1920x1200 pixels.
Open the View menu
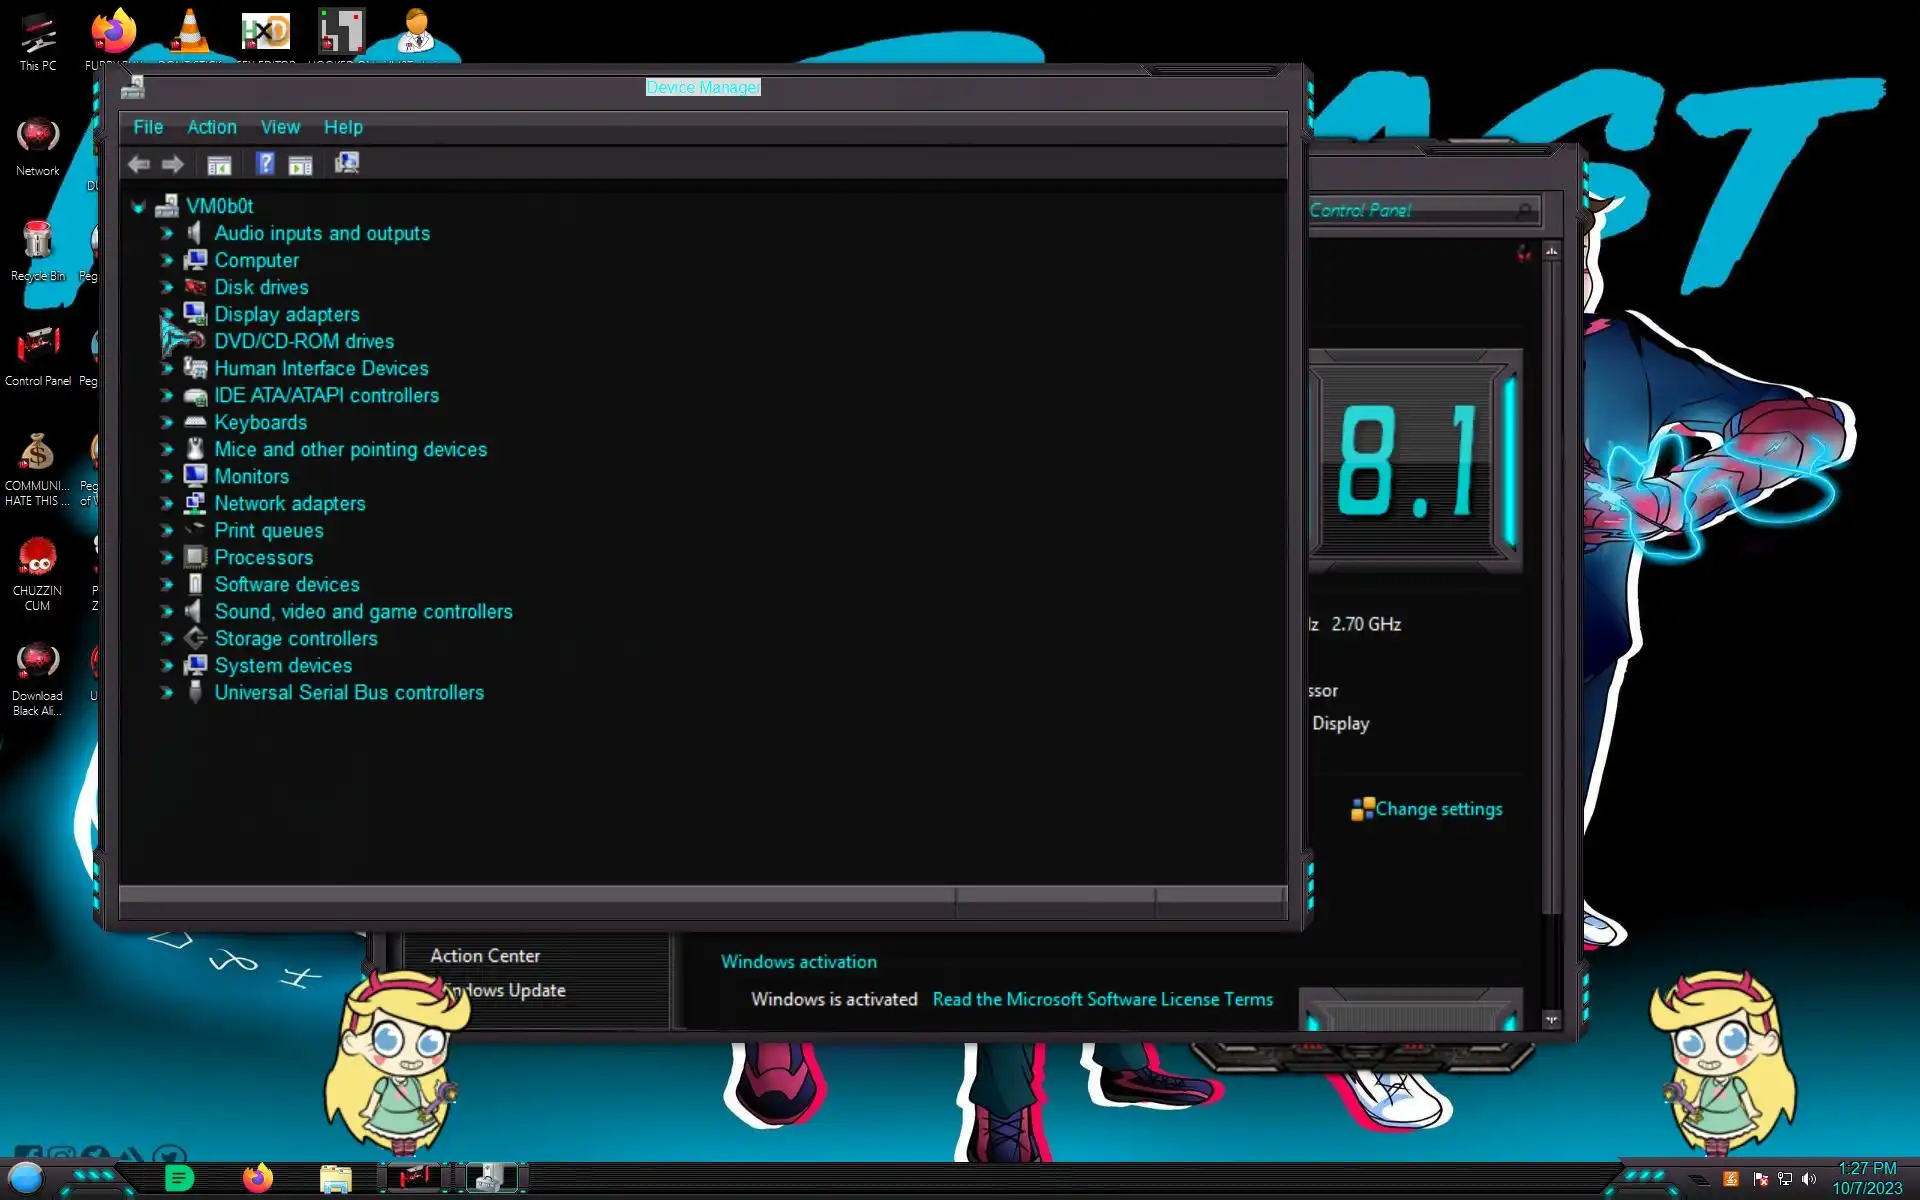click(280, 127)
